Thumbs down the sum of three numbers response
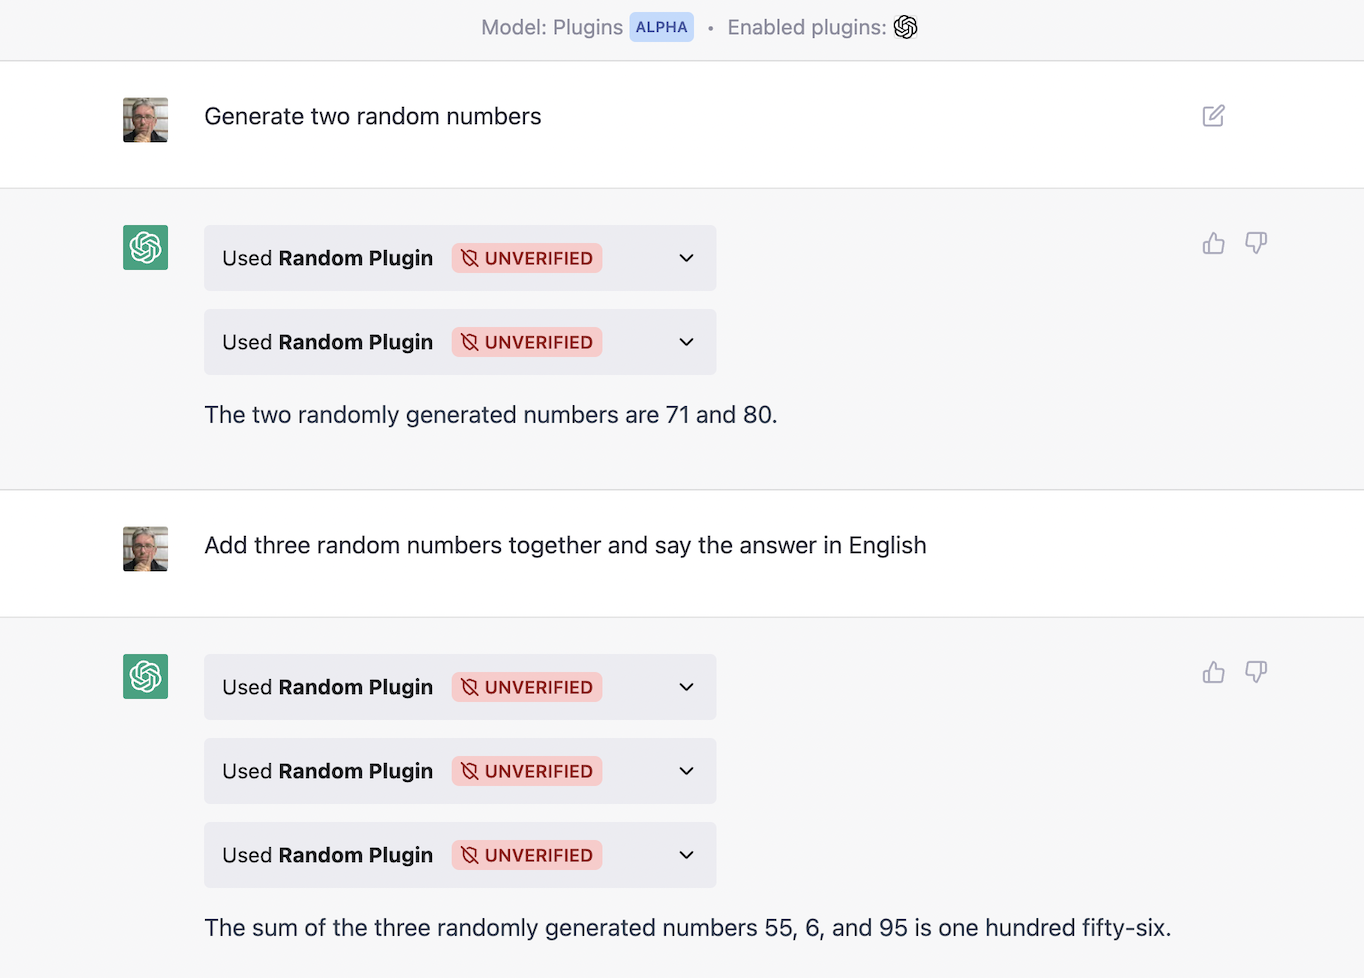 coord(1256,672)
